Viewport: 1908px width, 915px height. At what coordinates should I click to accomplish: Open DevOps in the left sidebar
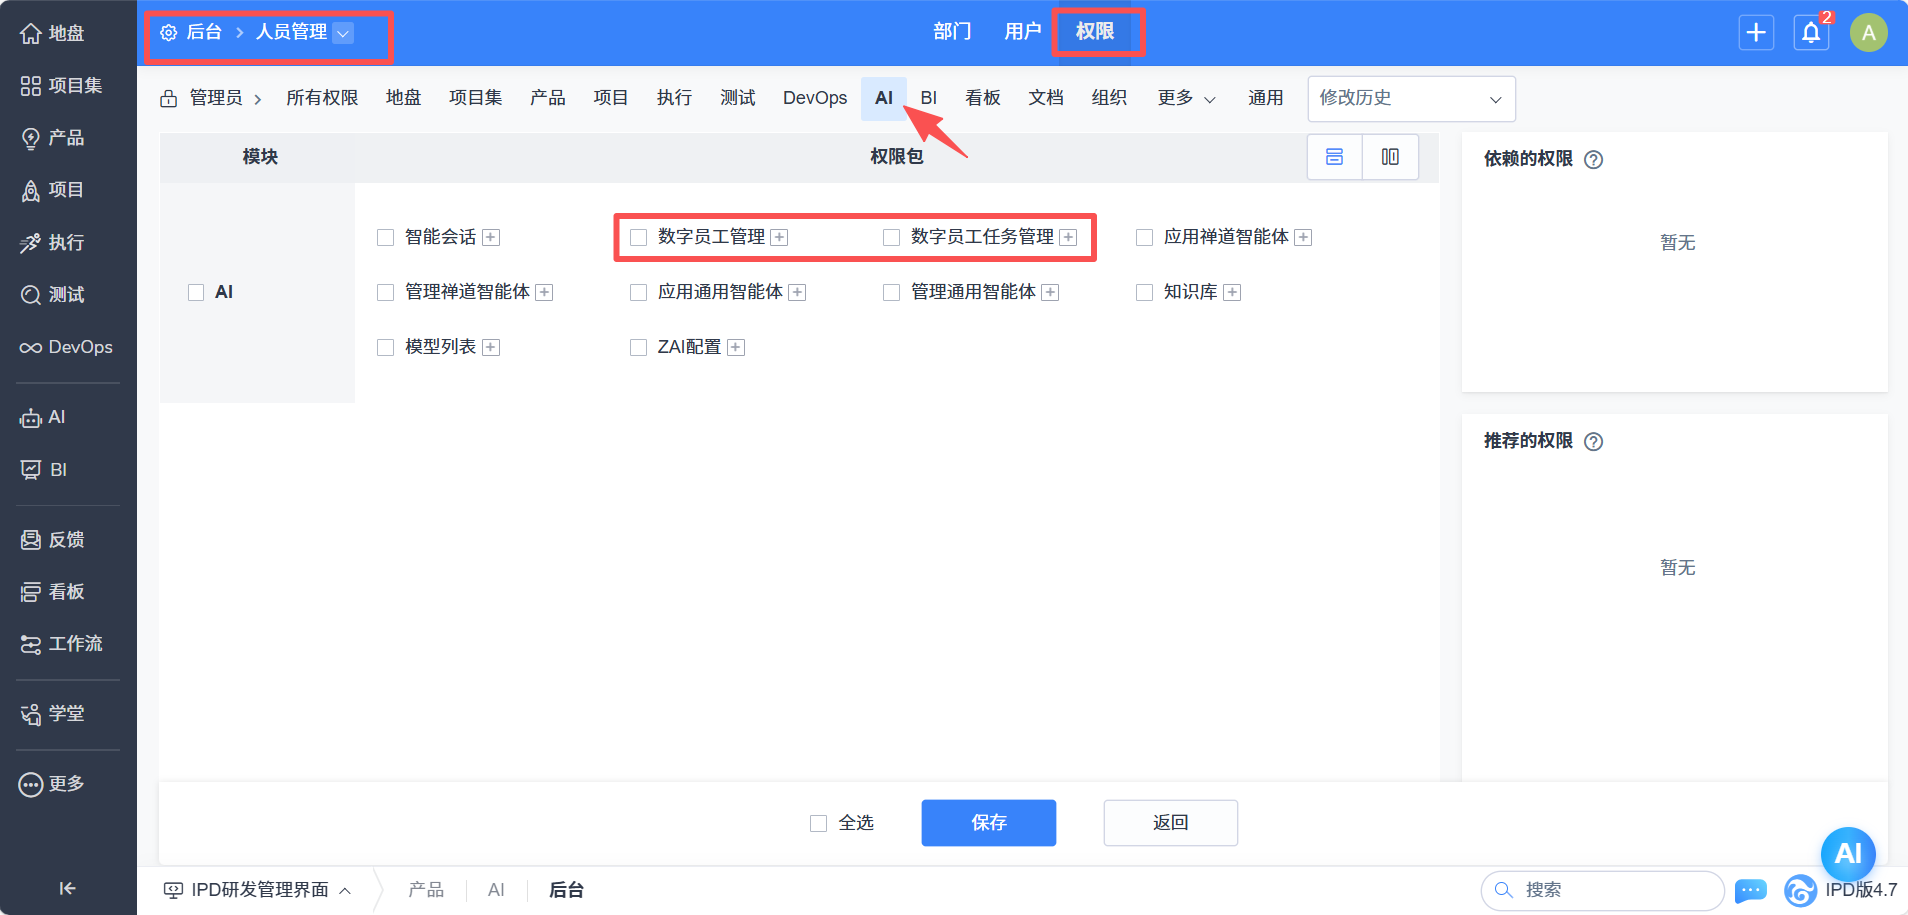click(67, 347)
